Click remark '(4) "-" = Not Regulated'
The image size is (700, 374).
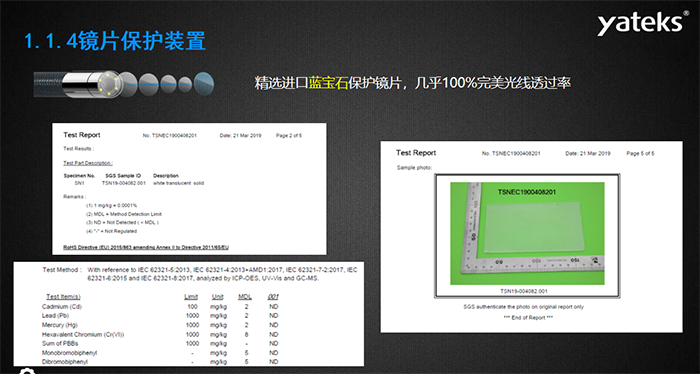[x=112, y=231]
